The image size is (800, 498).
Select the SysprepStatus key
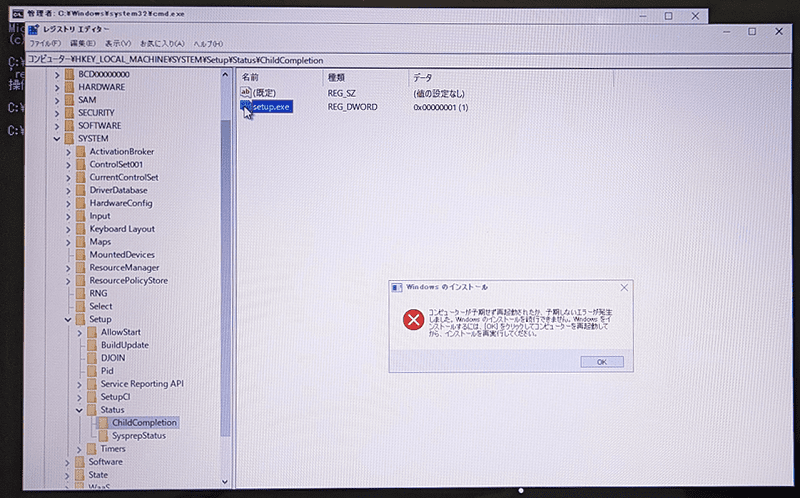pos(139,436)
